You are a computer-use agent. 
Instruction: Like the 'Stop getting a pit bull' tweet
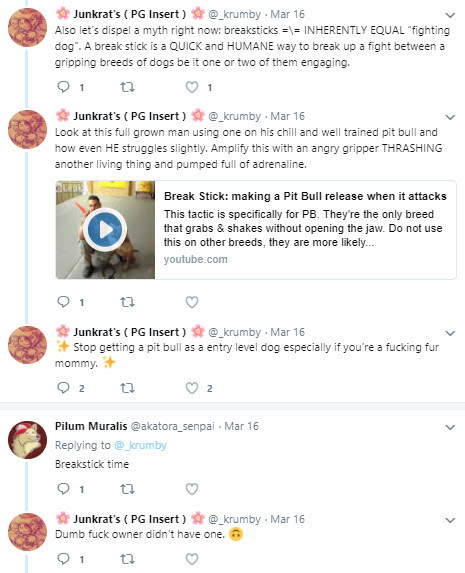192,388
